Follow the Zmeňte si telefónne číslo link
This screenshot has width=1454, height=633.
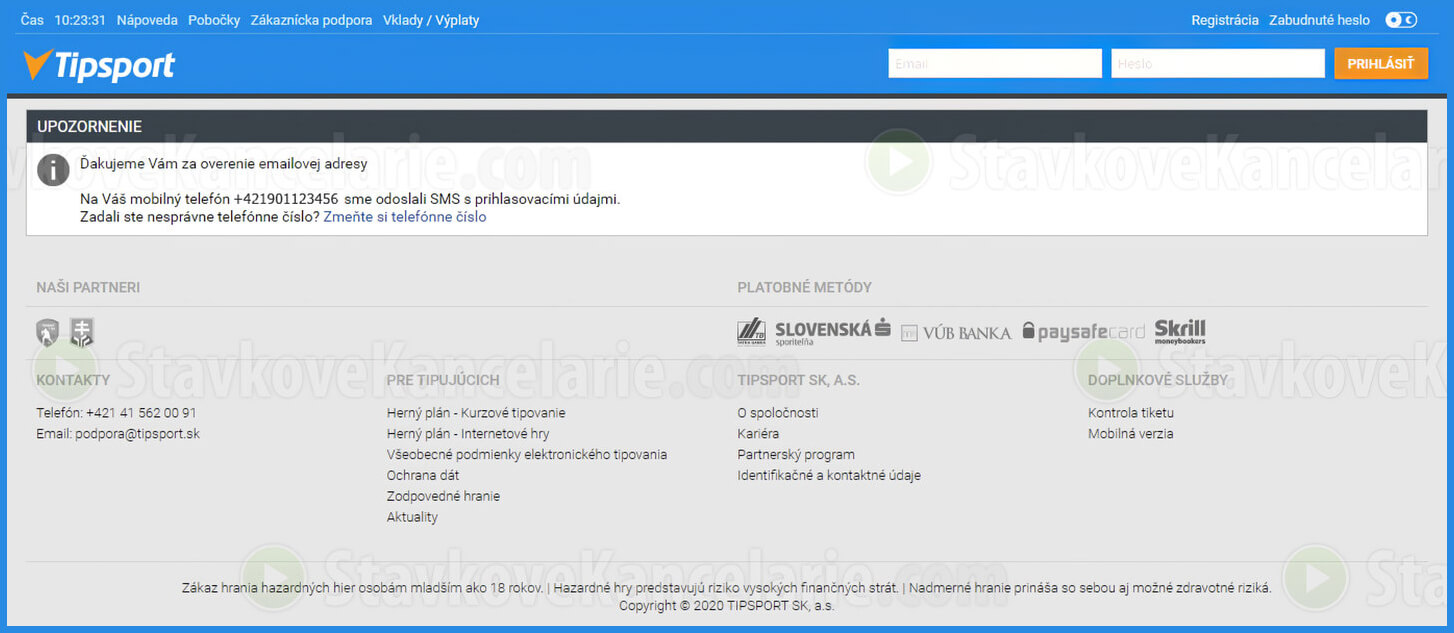[x=405, y=216]
